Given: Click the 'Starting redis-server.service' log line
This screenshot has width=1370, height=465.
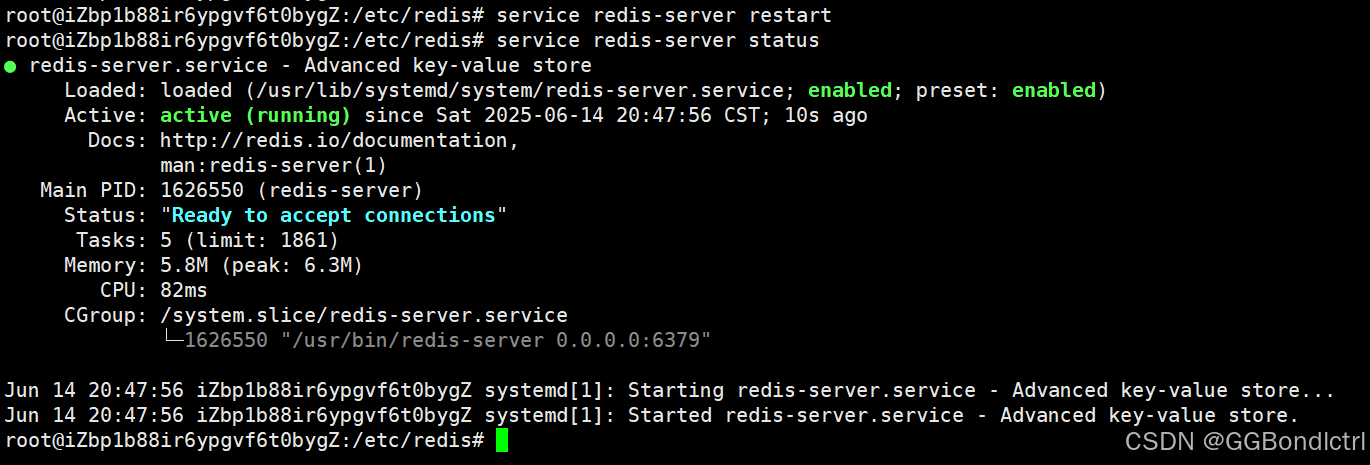Looking at the screenshot, I should click(x=670, y=390).
